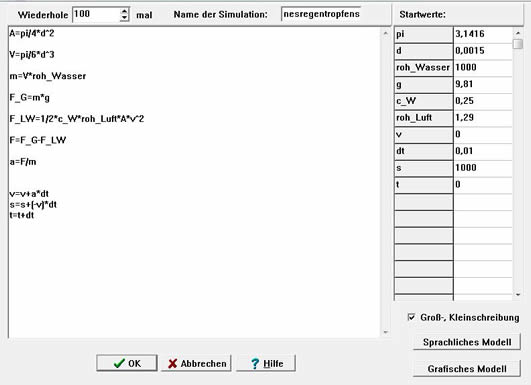Click the F_LW air resistance equation

pos(77,119)
